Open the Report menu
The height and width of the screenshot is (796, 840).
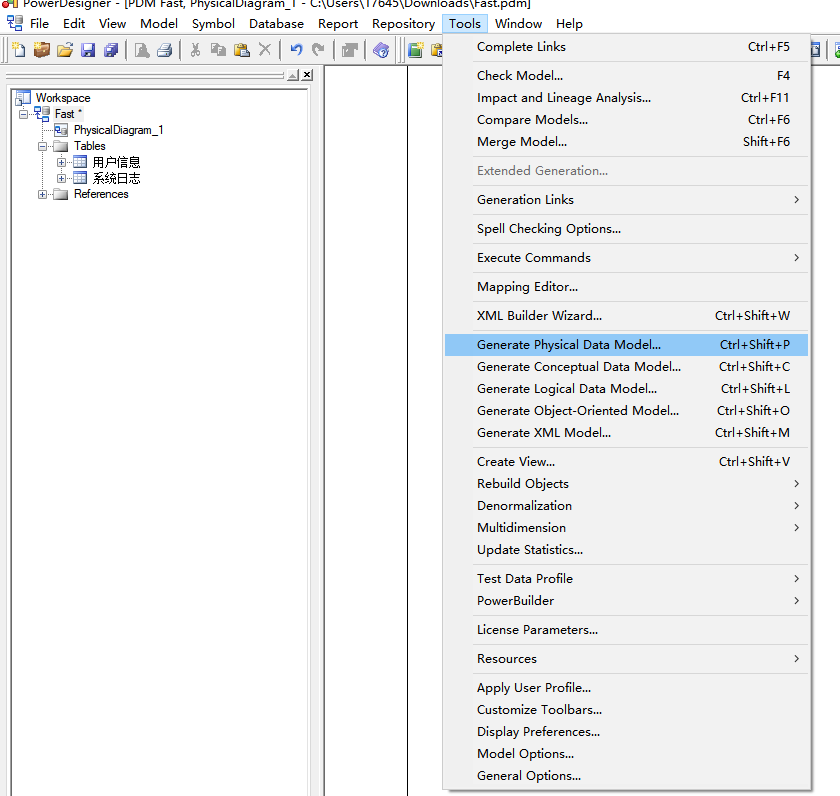(338, 24)
